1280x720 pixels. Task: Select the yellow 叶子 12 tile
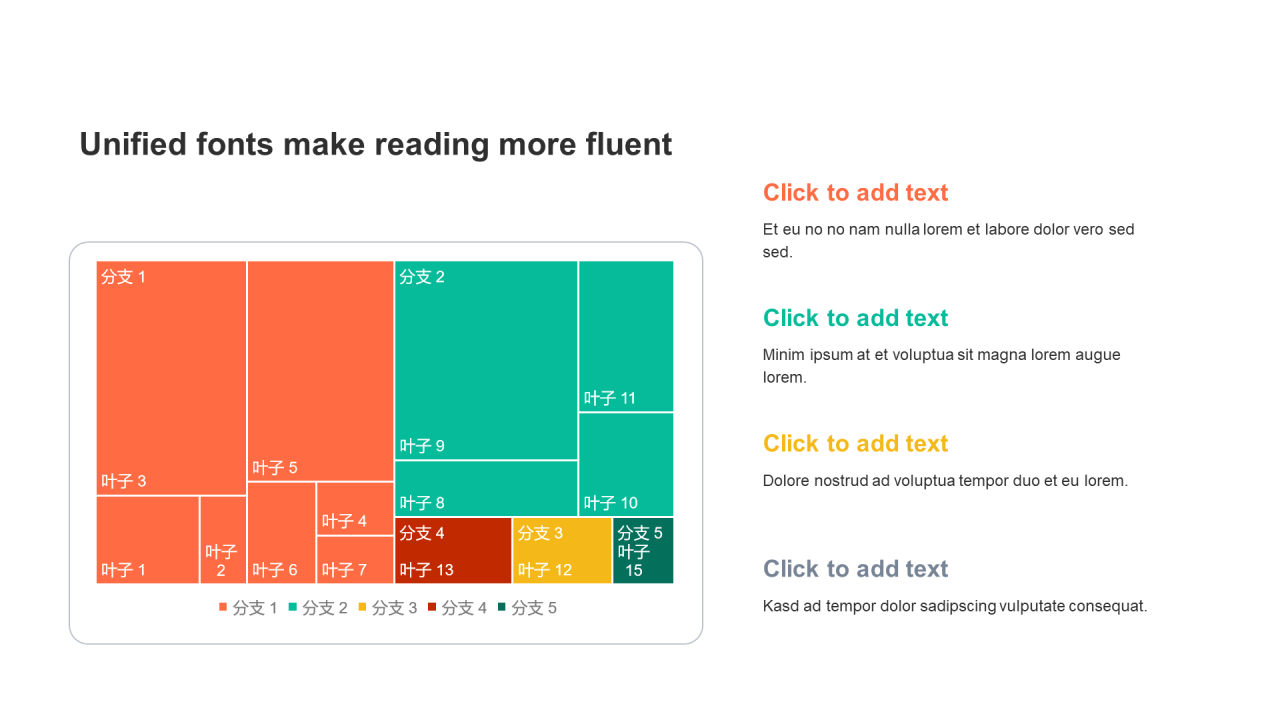pos(562,551)
